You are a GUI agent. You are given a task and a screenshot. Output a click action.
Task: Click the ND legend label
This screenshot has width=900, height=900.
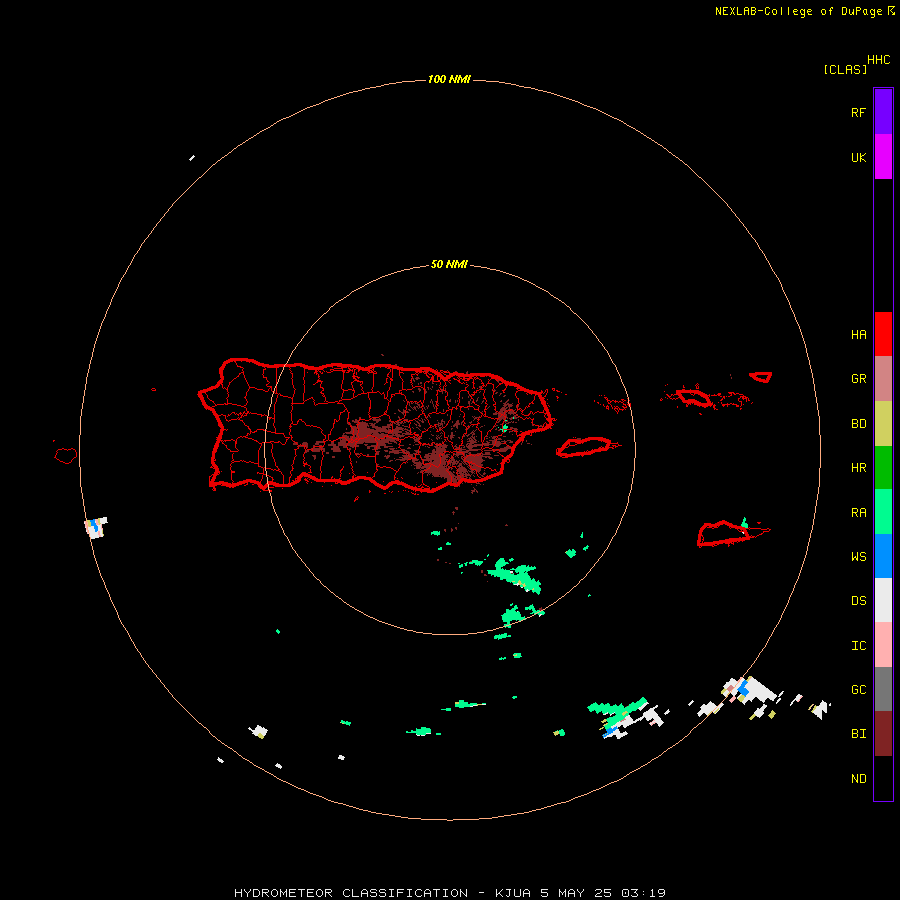click(x=858, y=779)
